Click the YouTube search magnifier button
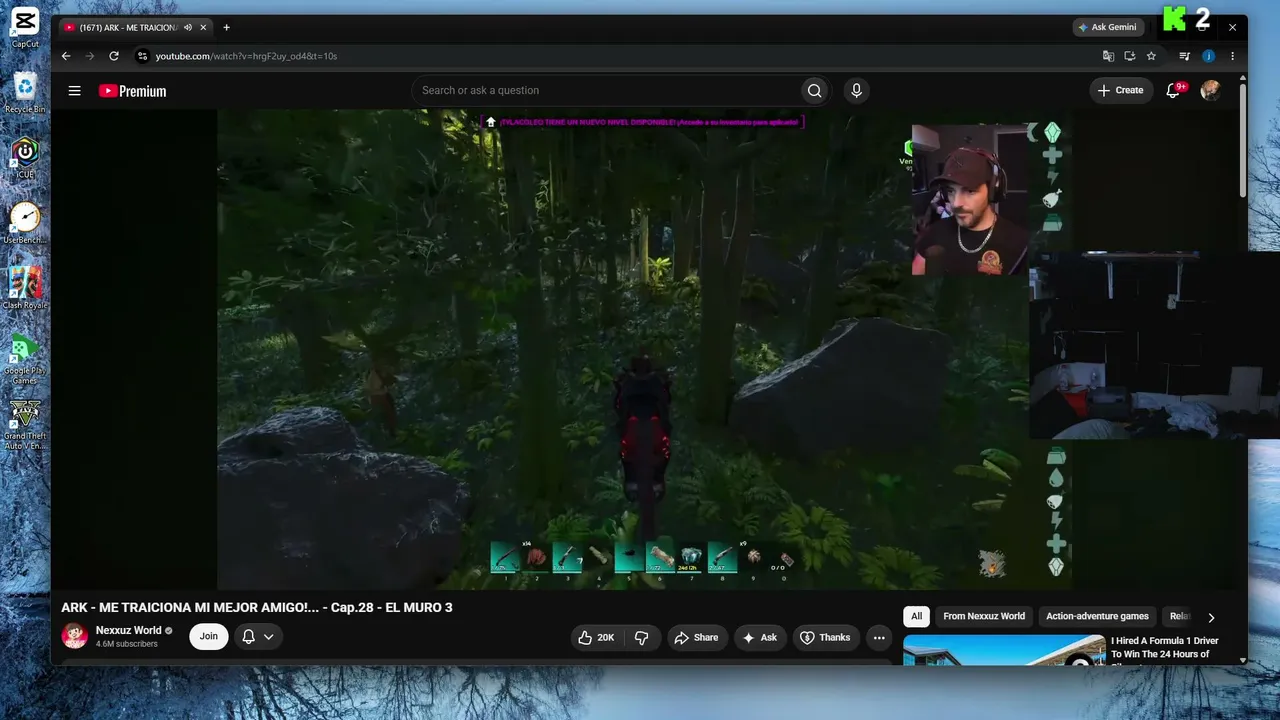 coord(815,91)
